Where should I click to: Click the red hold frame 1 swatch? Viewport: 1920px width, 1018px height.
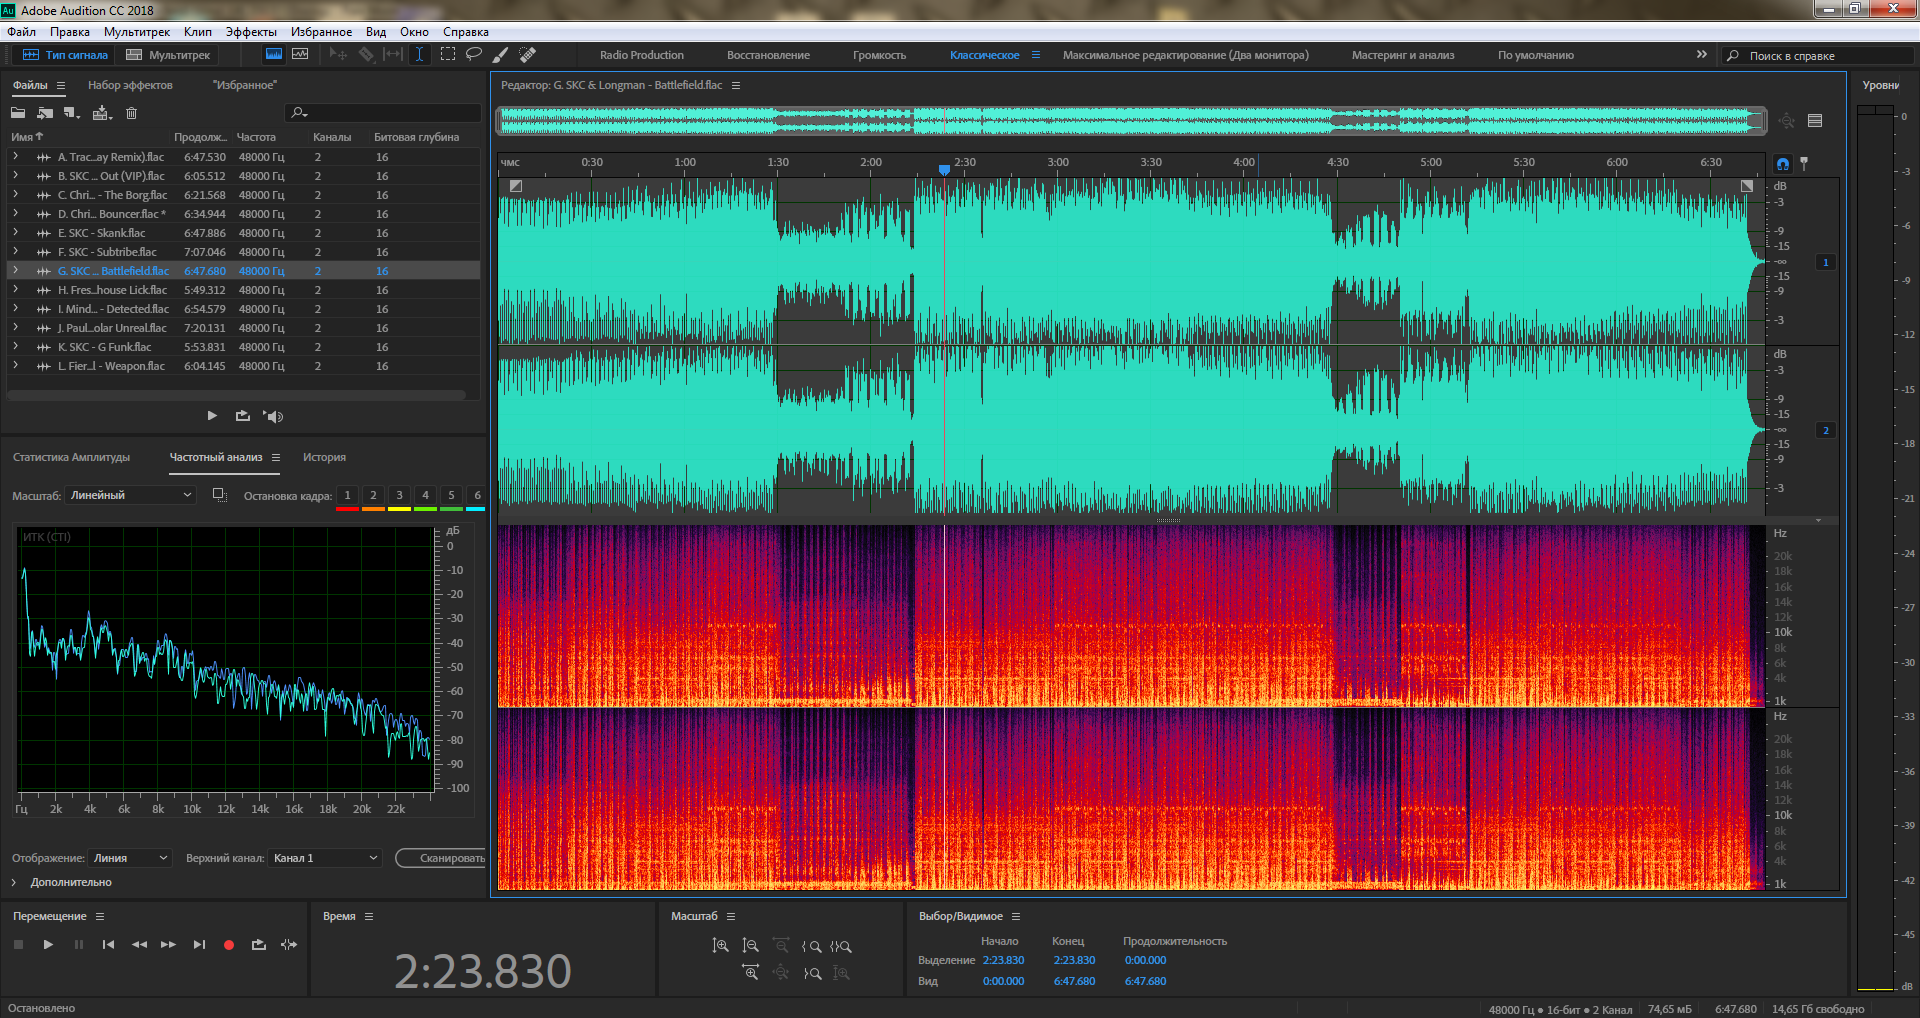point(347,508)
